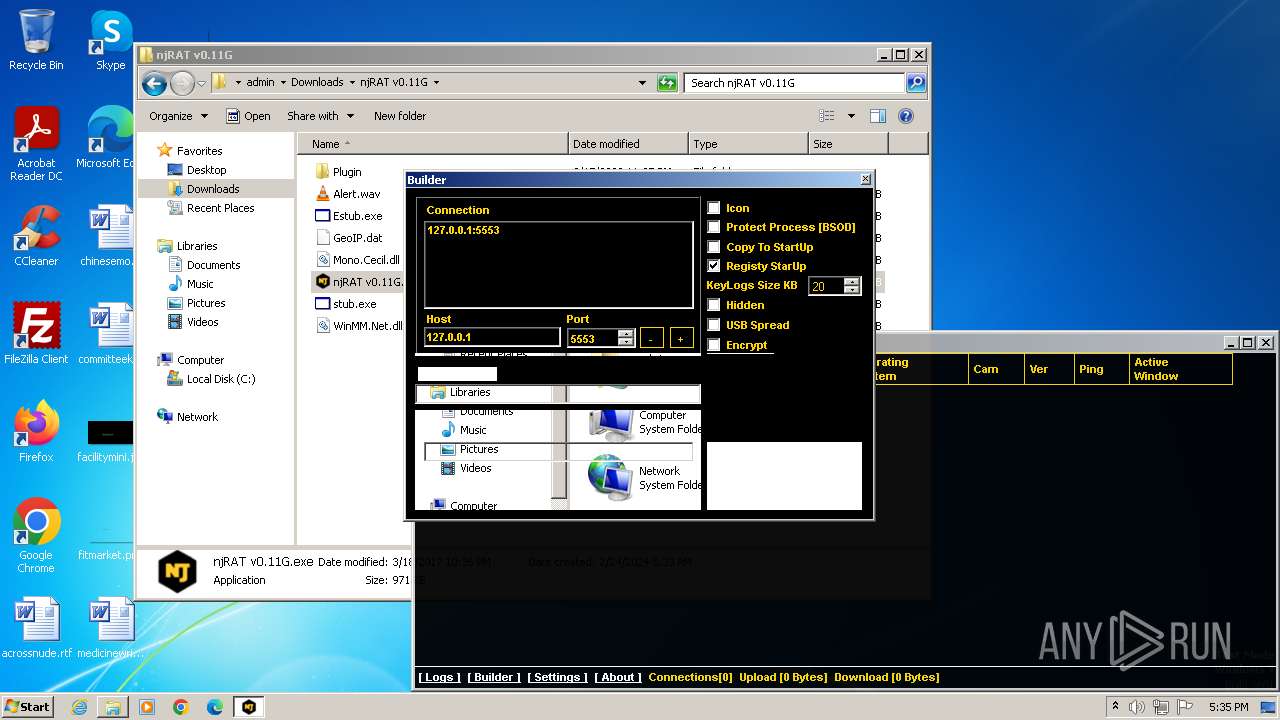The width and height of the screenshot is (1280, 720).
Task: Select the GeoIP.dat file
Action: pyautogui.click(x=356, y=238)
